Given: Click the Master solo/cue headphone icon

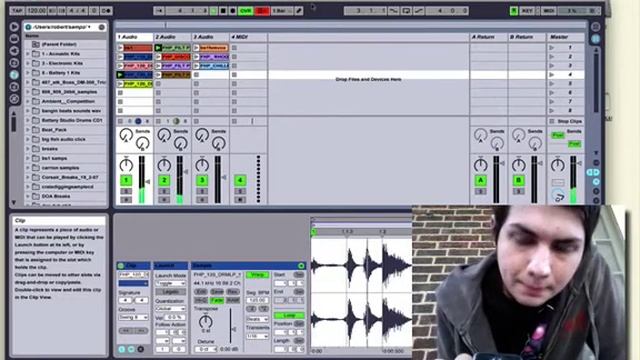Looking at the screenshot, I should pos(558,196).
